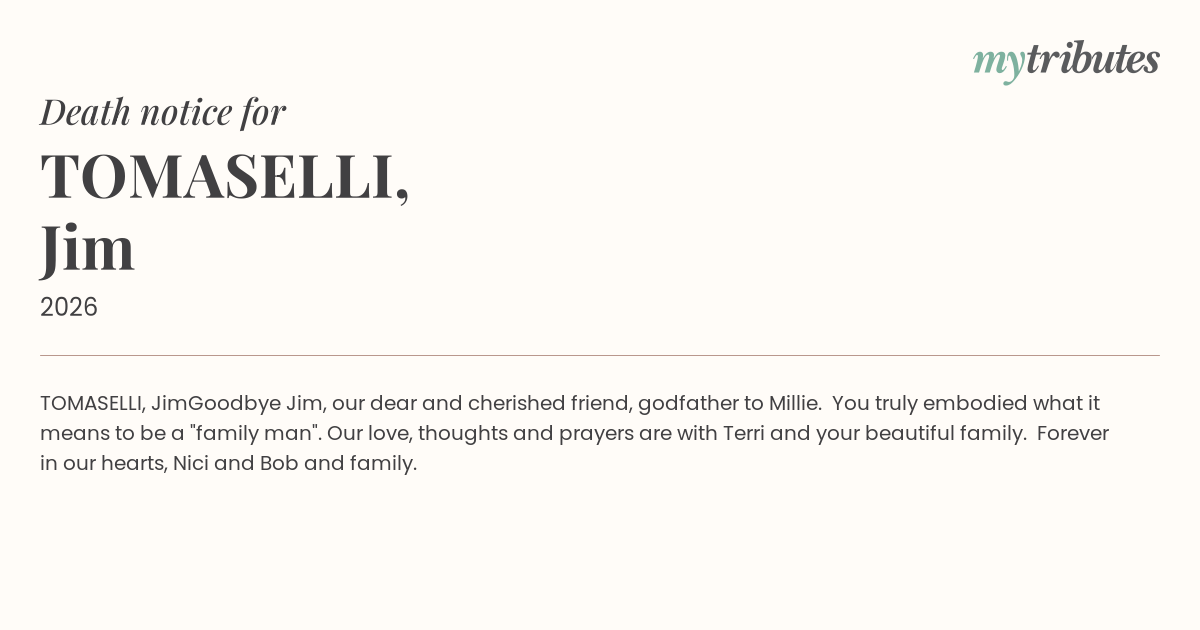The image size is (1200, 630).
Task: Click the green "my" part of the logo
Action: (x=998, y=62)
